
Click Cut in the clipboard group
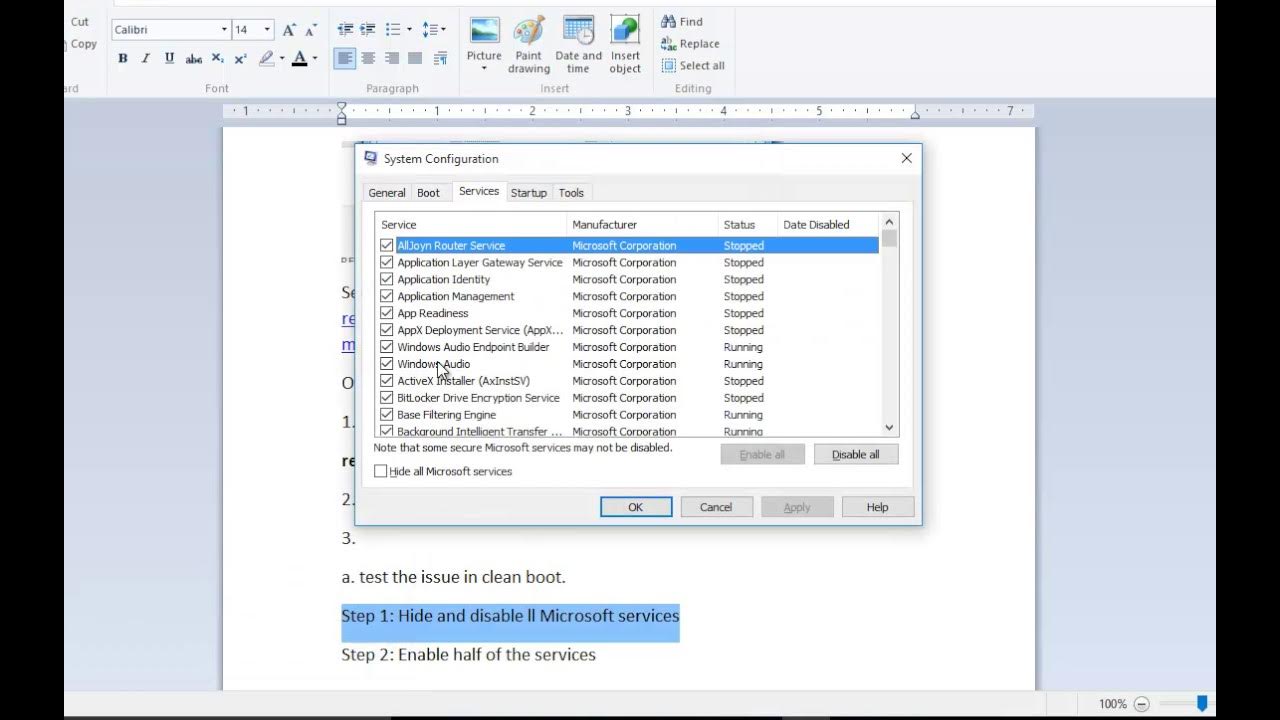[x=80, y=22]
